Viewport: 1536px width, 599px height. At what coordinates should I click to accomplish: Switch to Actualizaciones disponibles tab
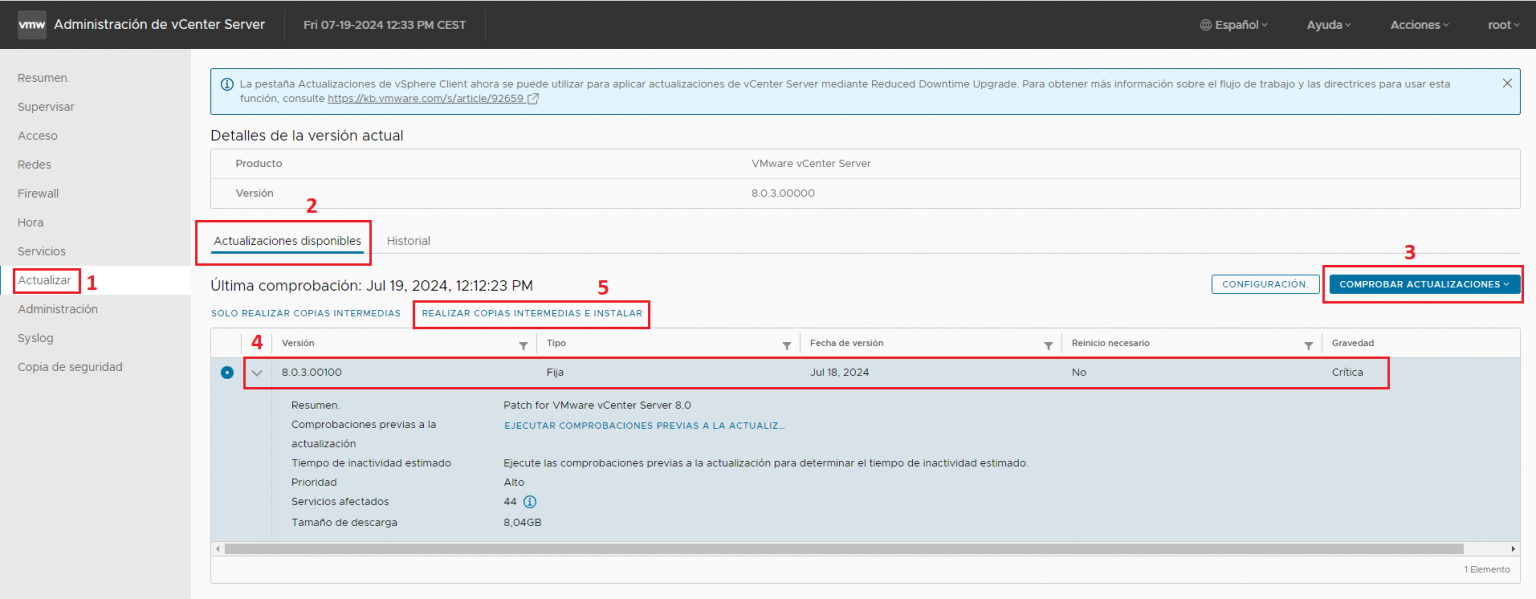(x=288, y=241)
